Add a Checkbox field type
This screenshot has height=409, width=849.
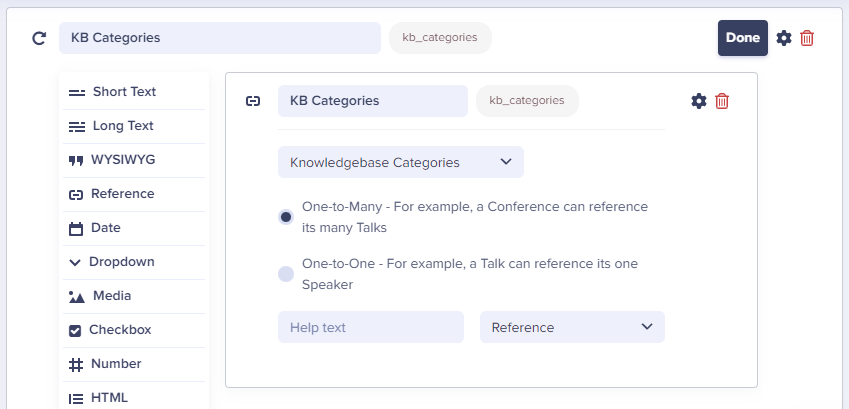pyautogui.click(x=134, y=330)
